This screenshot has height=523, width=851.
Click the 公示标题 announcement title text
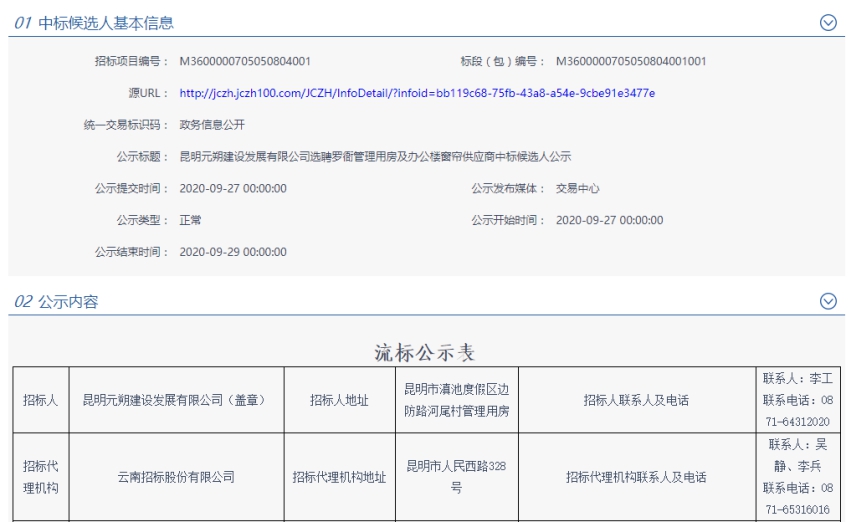(374, 157)
